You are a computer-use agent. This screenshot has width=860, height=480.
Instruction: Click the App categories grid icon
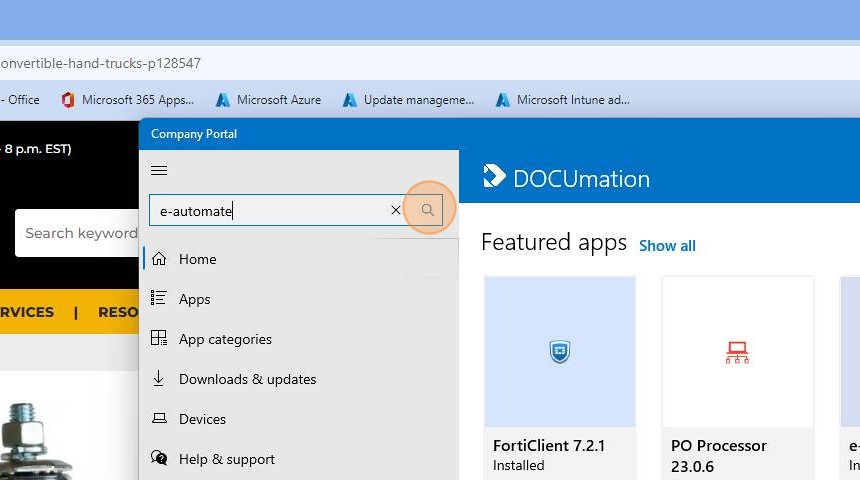pos(159,338)
